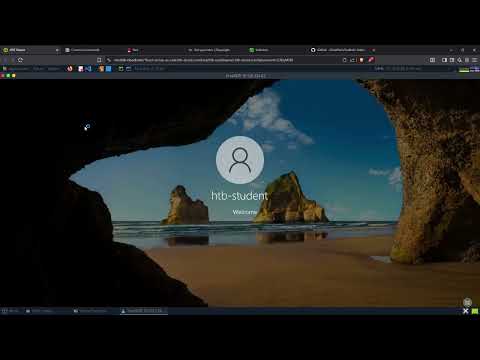
Task: Click the yellow window dot
Action: tap(14, 76)
